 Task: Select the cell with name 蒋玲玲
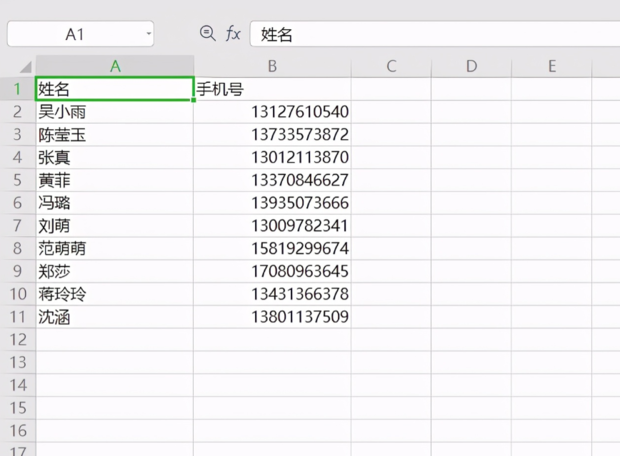(115, 294)
